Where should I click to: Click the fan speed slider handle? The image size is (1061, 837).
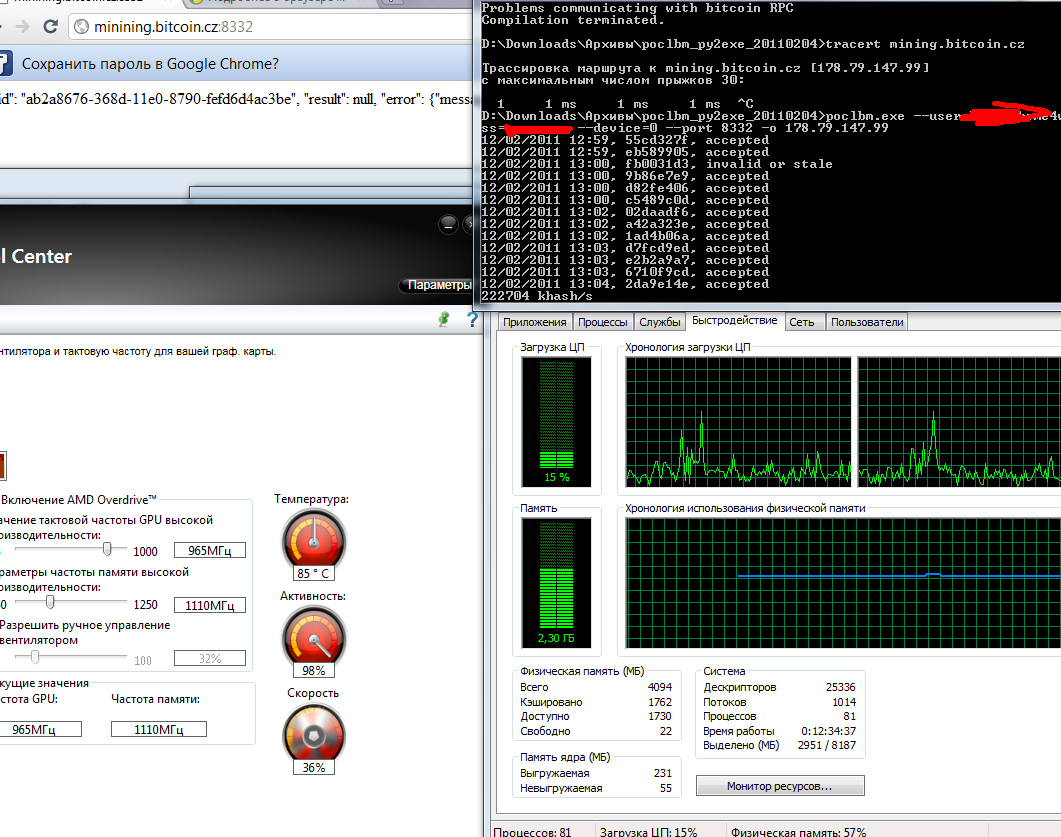tap(35, 656)
